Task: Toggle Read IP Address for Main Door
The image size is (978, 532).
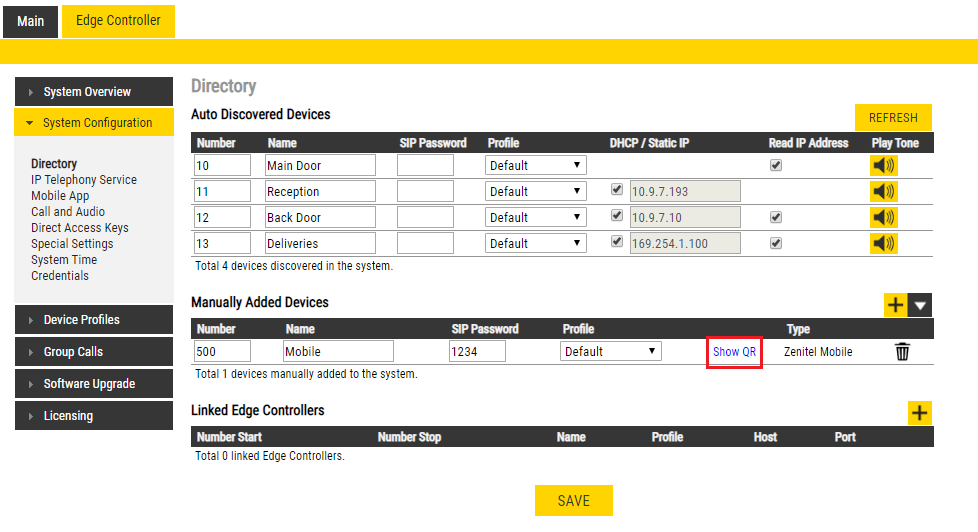Action: [775, 165]
